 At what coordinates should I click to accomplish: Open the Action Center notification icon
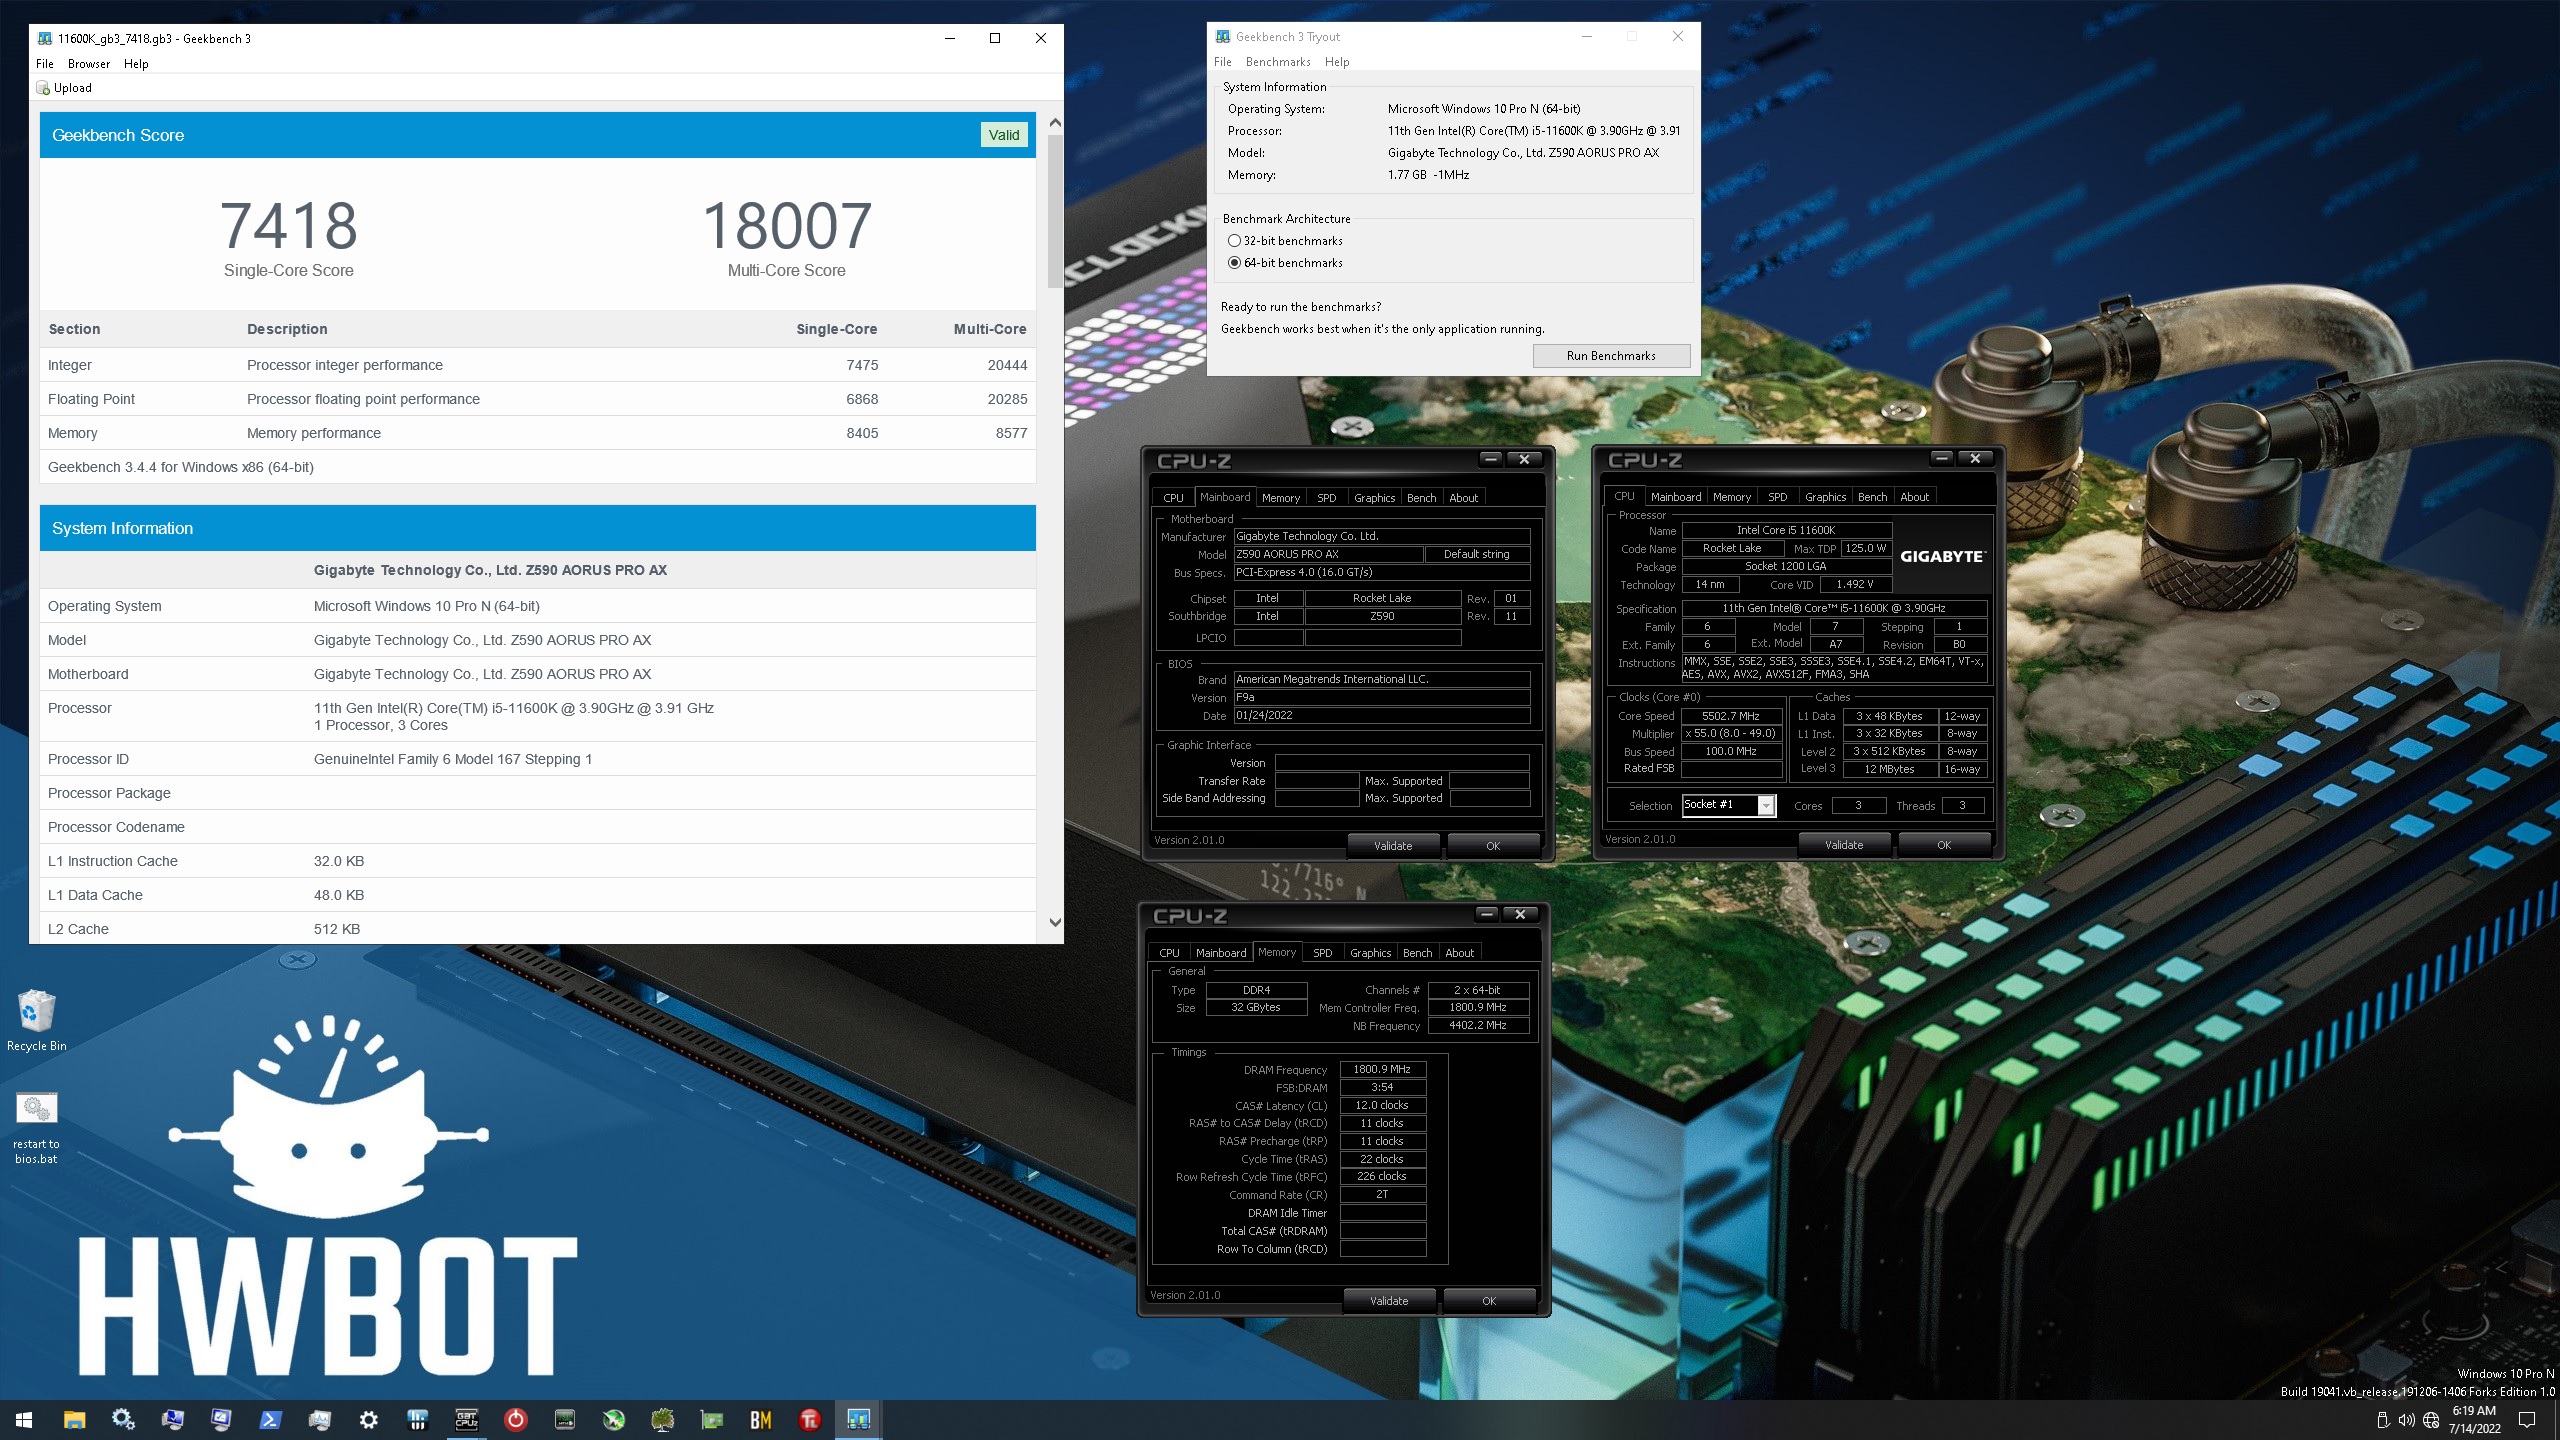tap(2527, 1420)
